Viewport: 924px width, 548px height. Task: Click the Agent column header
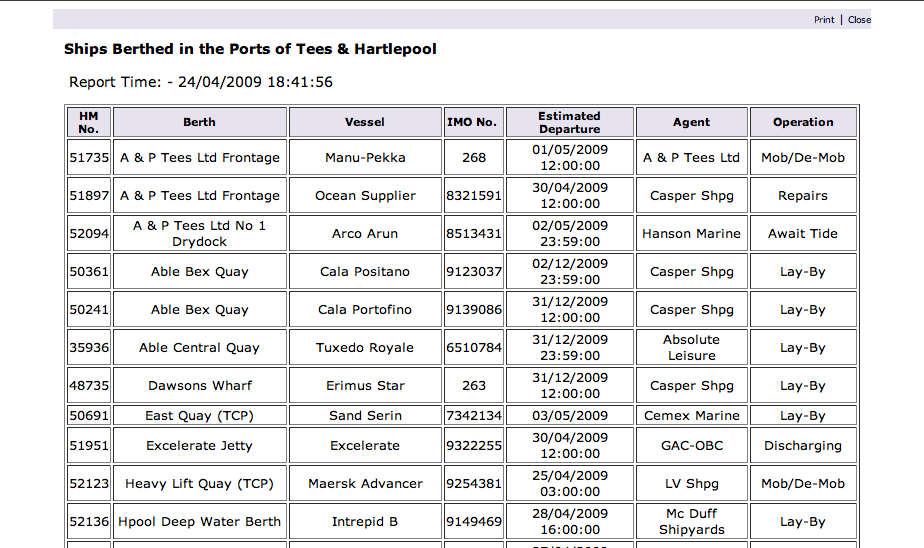point(691,122)
